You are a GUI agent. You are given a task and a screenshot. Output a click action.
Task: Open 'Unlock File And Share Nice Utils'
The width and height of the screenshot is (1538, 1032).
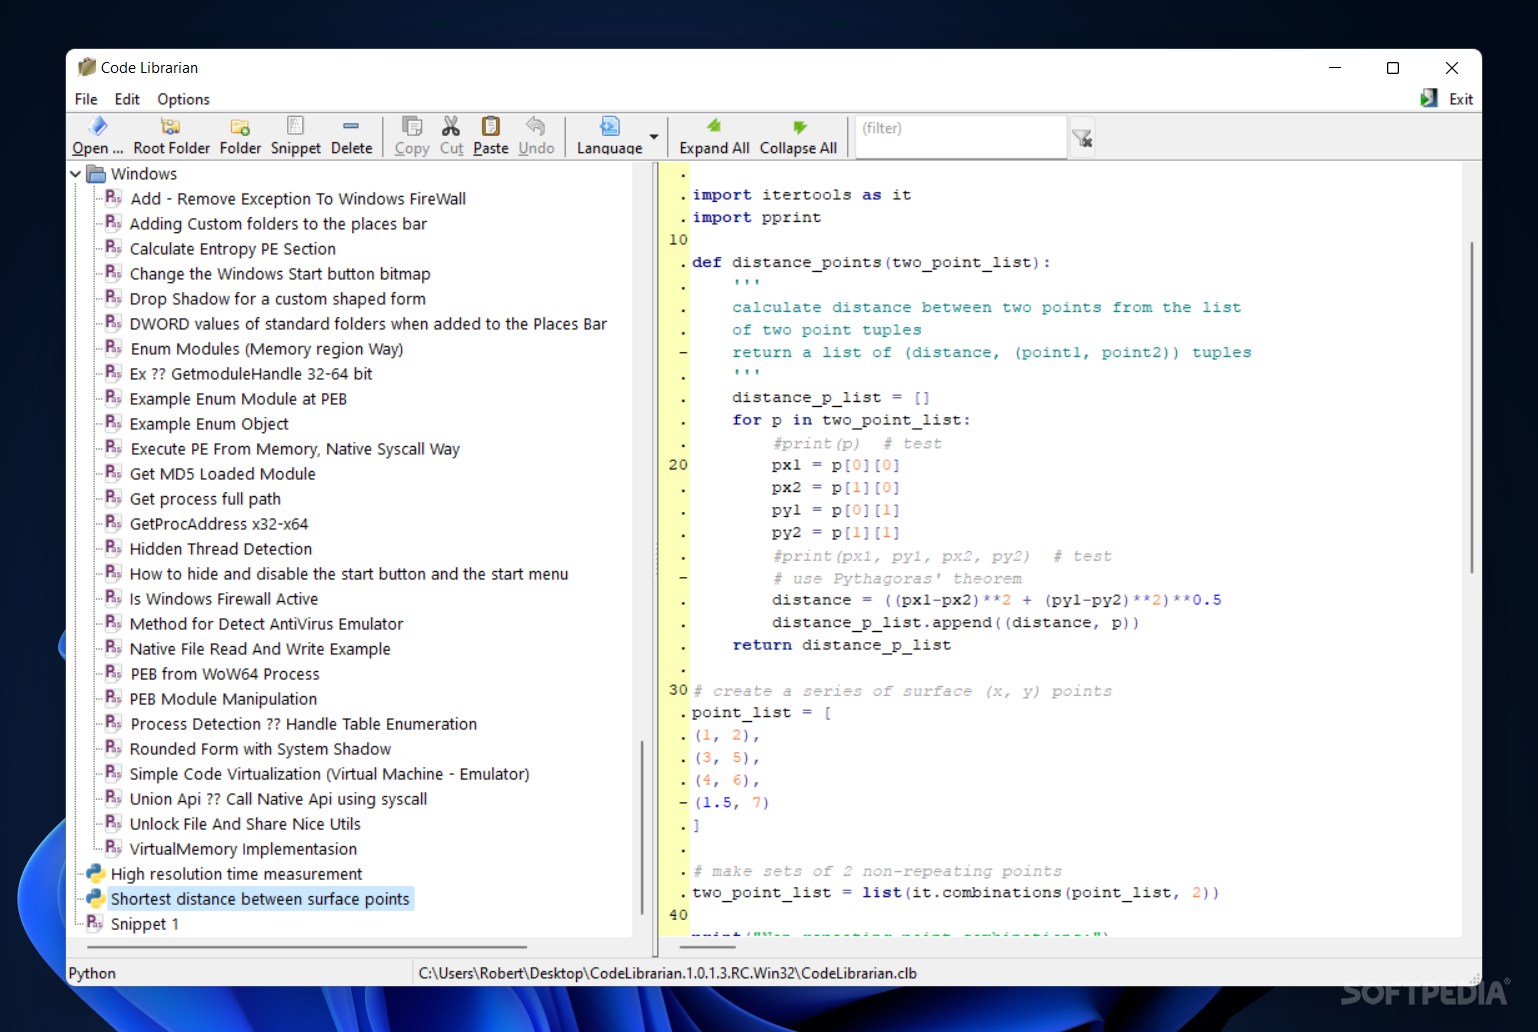click(245, 824)
